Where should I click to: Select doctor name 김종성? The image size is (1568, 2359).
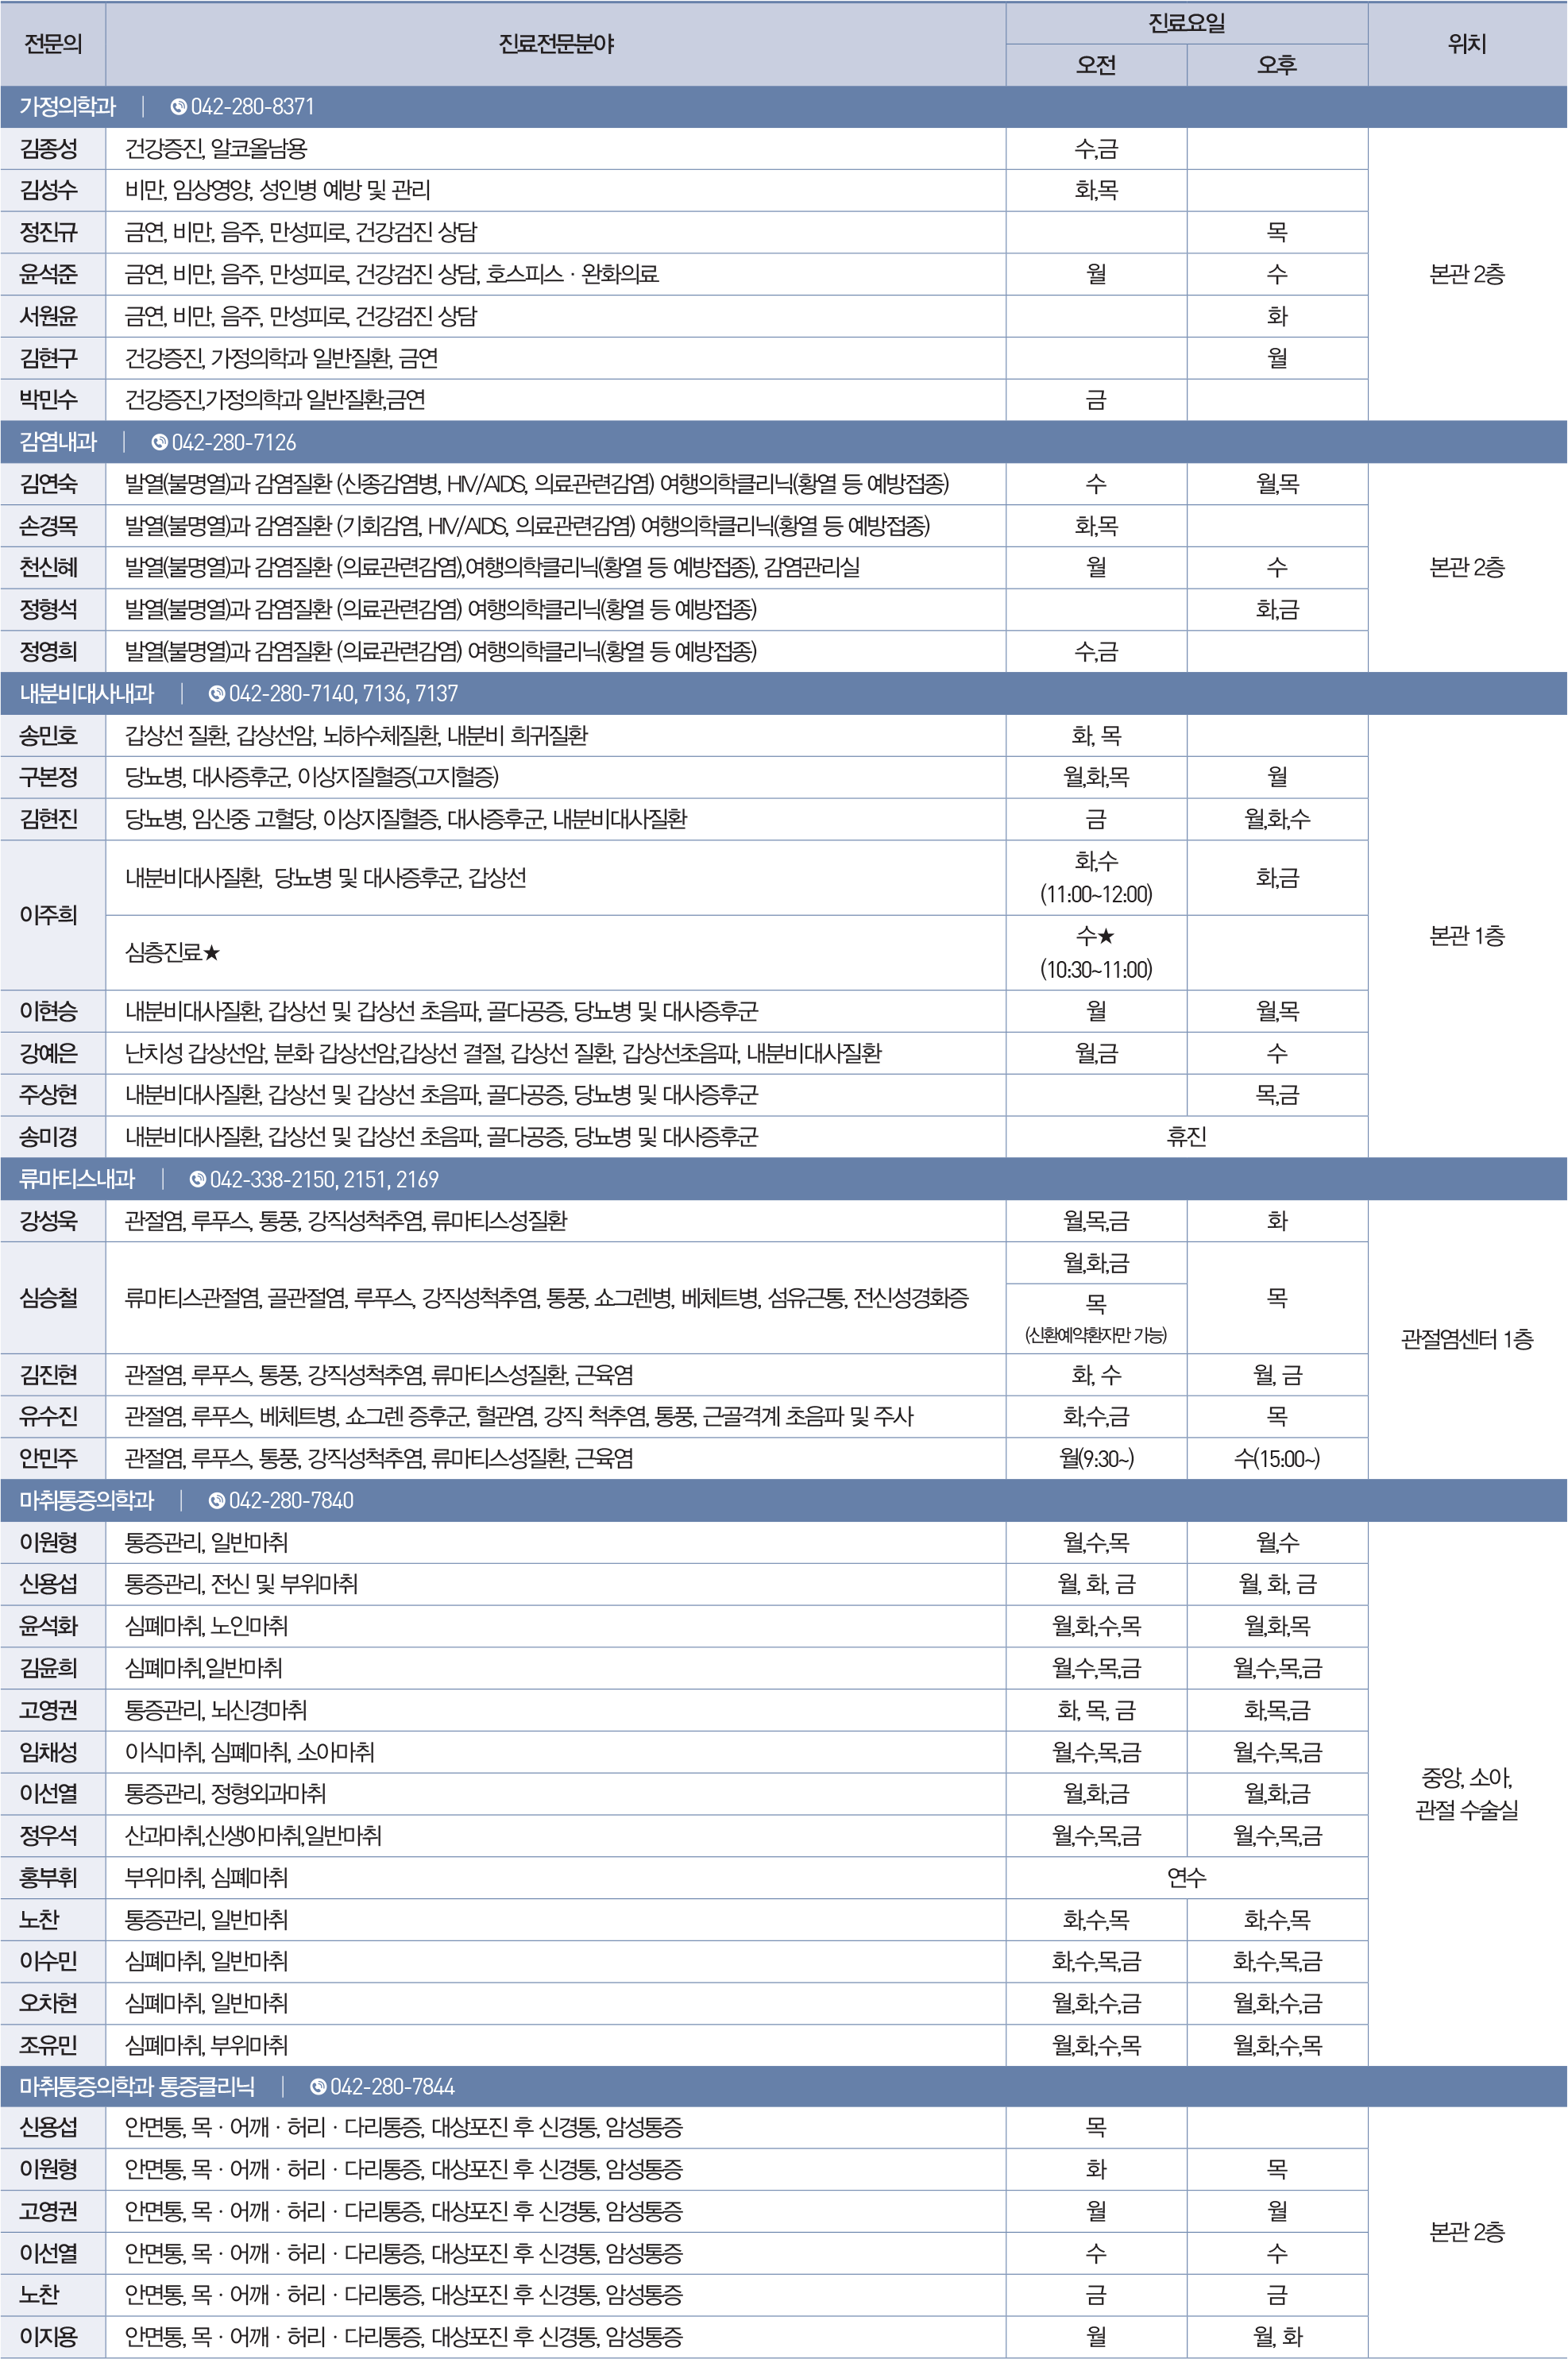coord(49,149)
